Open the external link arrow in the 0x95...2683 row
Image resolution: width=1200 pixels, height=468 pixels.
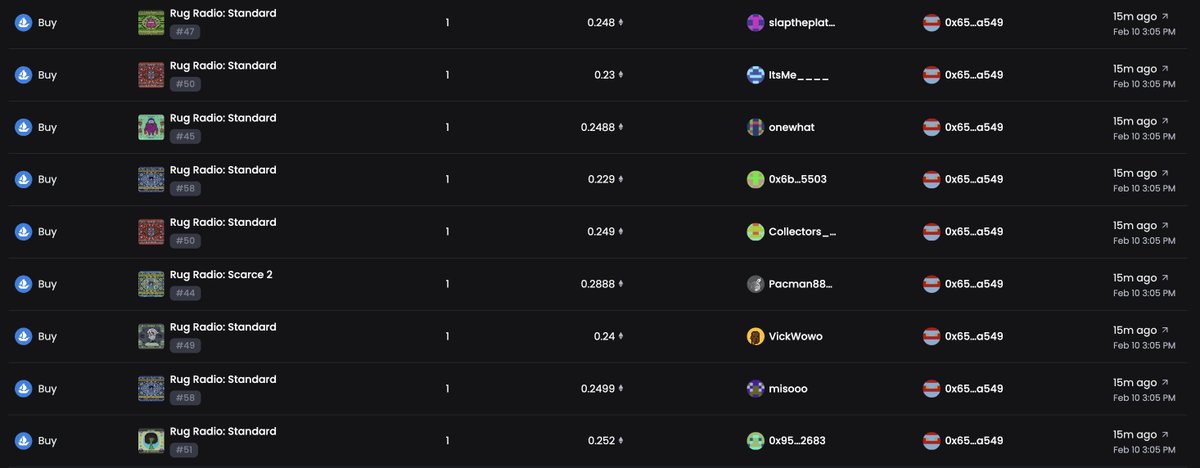click(1164, 434)
